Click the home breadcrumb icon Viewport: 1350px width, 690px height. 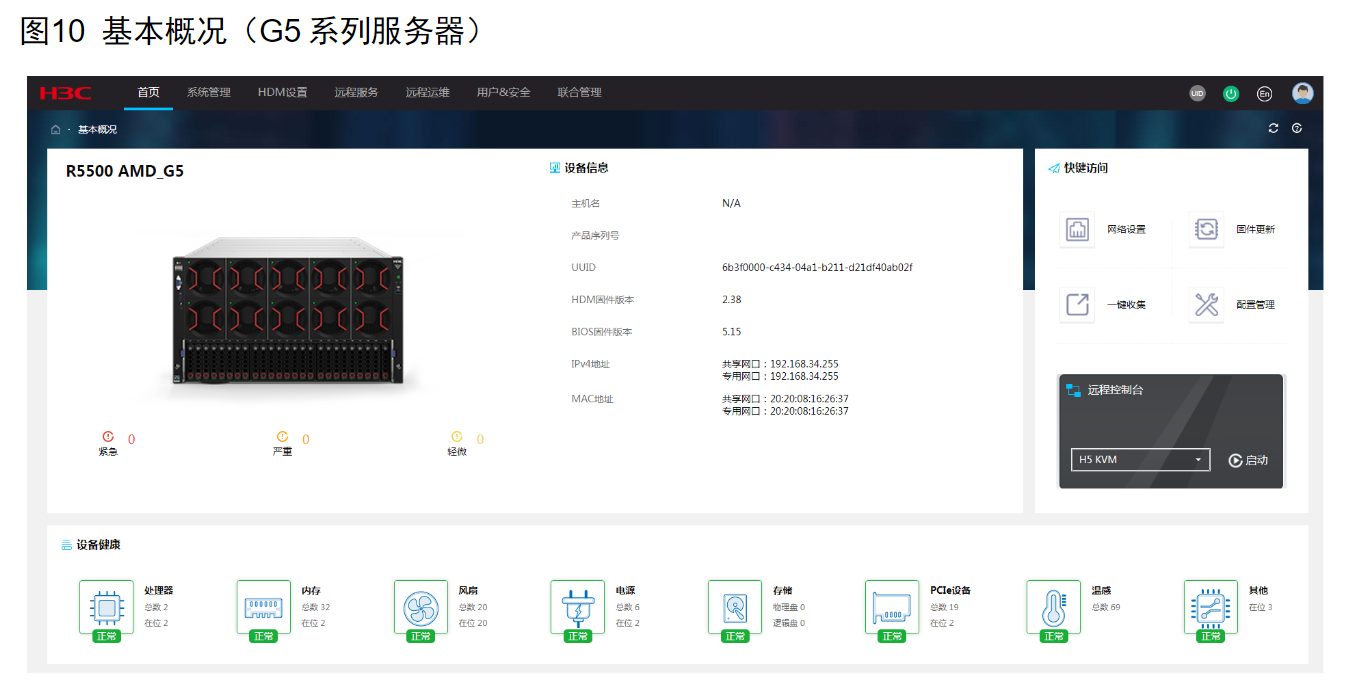tap(55, 129)
